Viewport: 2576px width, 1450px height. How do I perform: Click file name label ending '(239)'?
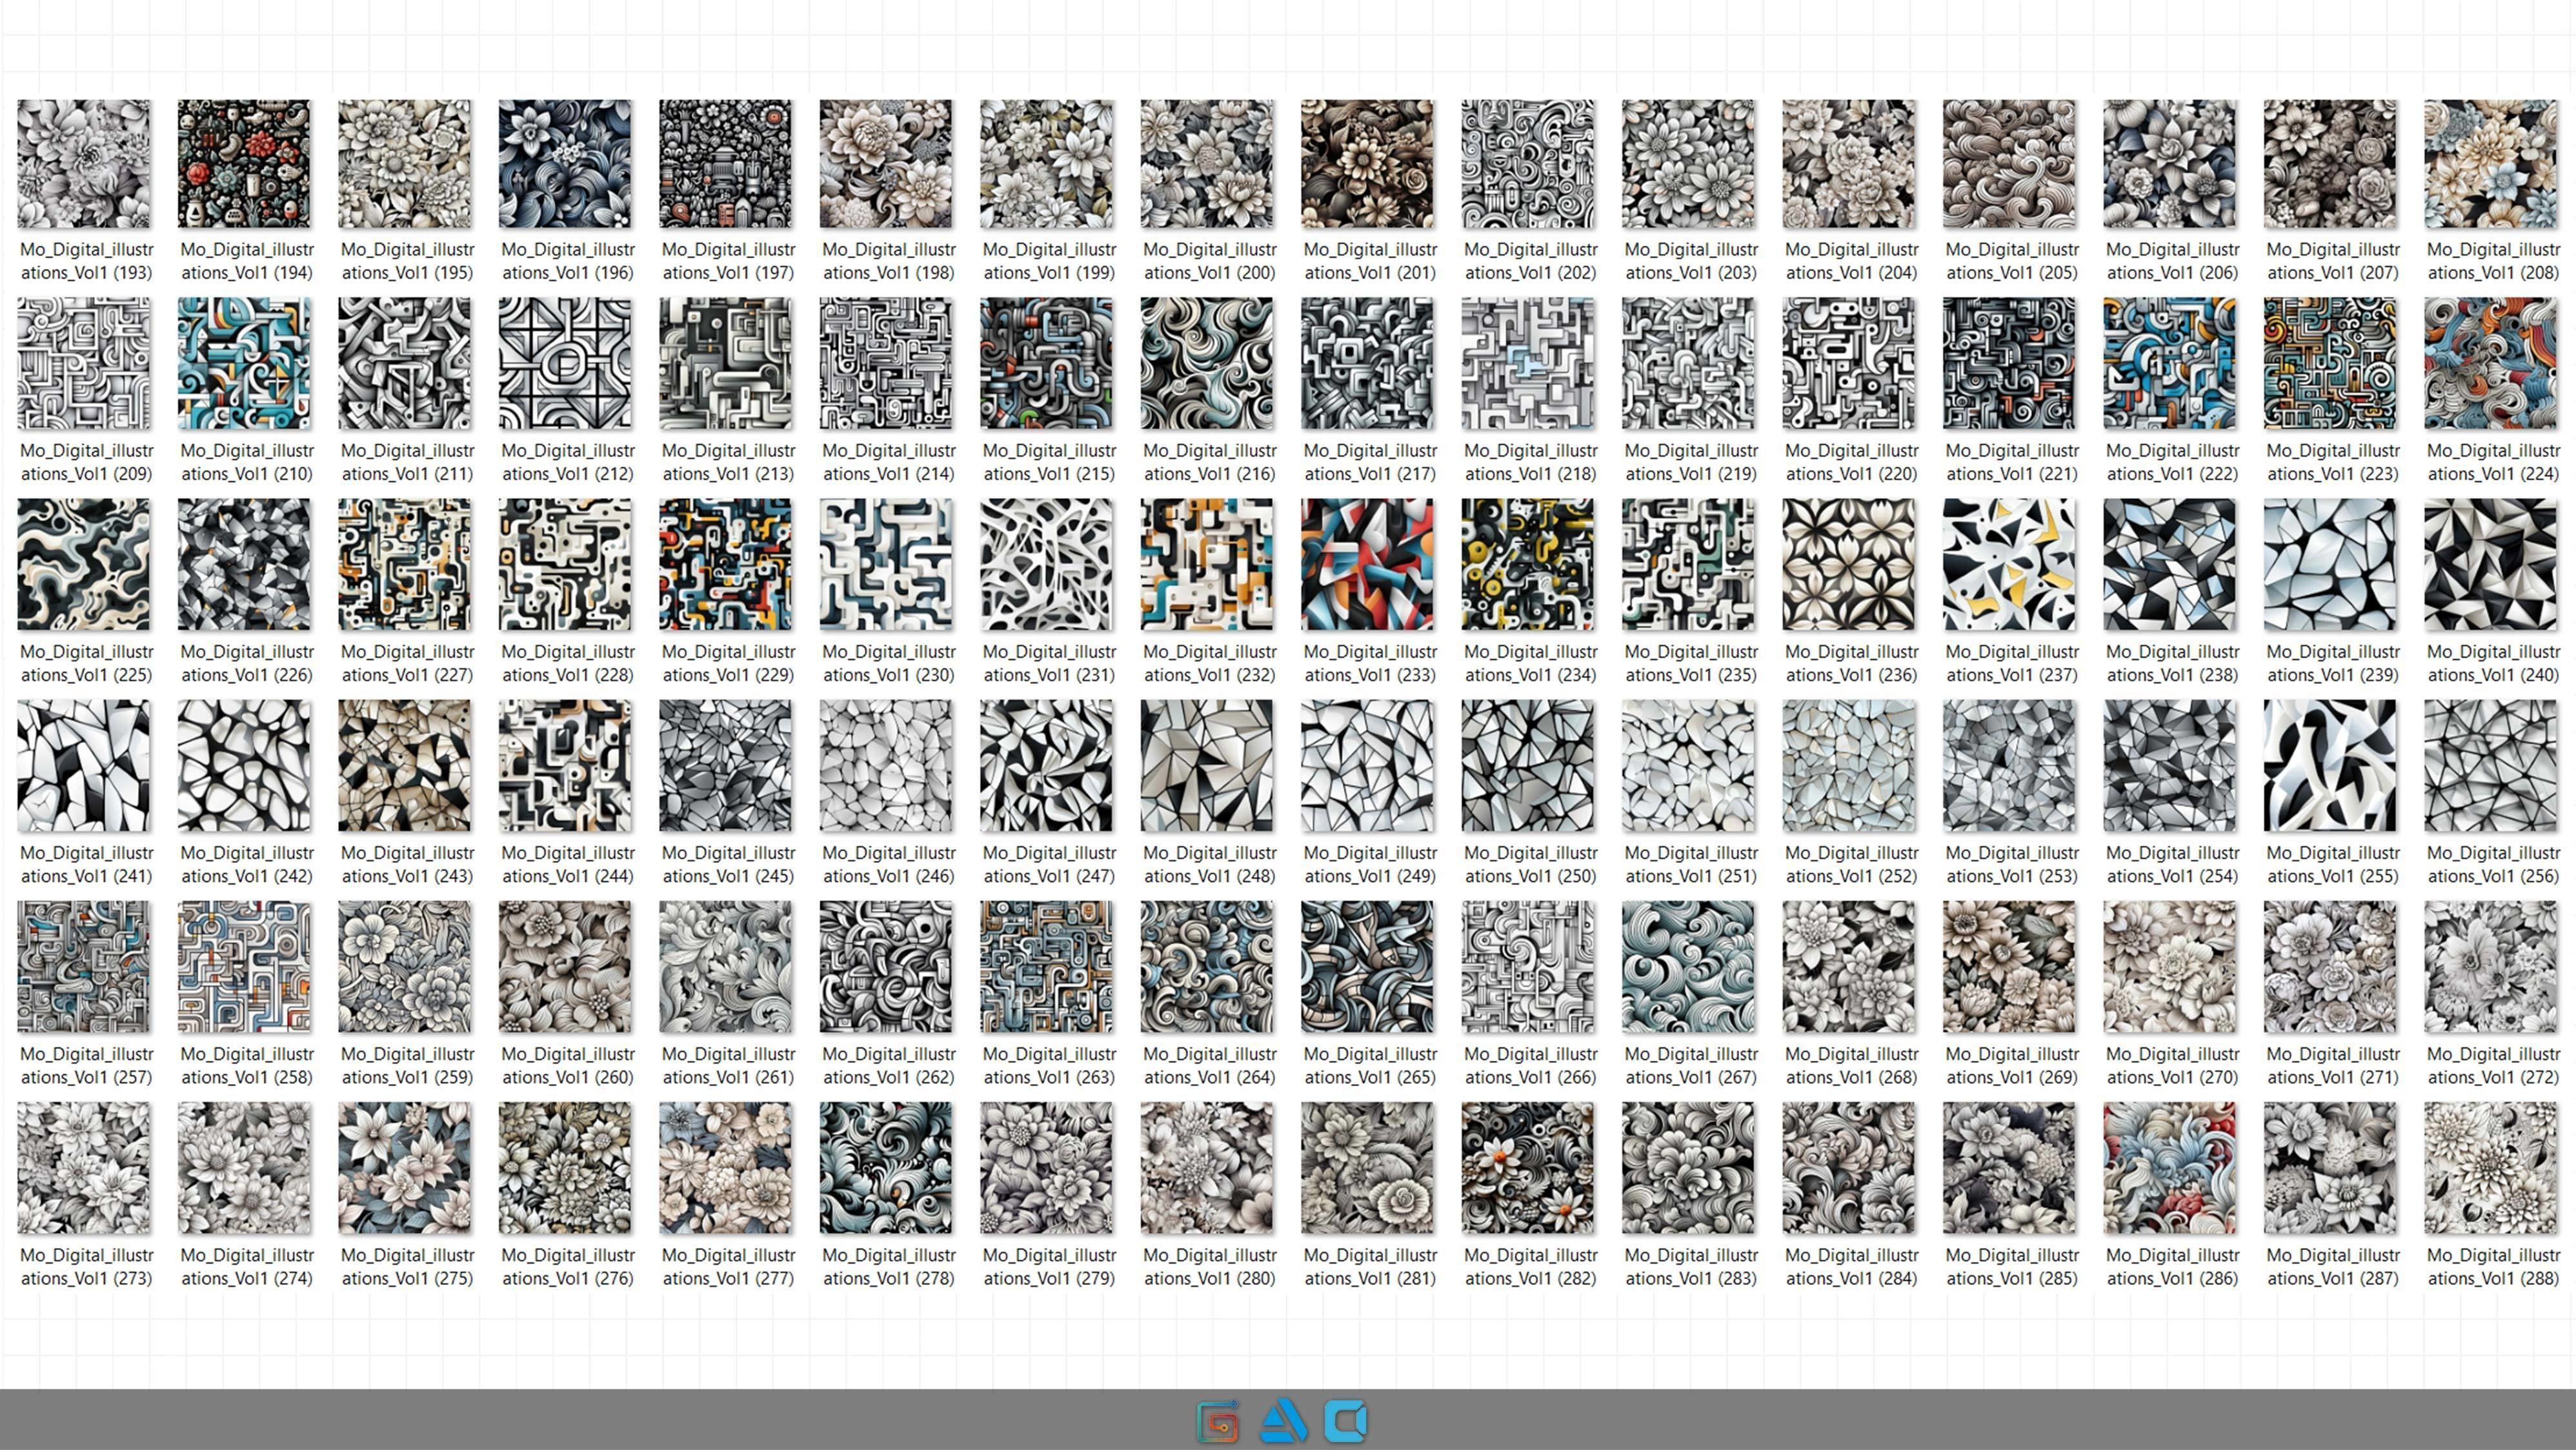point(2333,663)
